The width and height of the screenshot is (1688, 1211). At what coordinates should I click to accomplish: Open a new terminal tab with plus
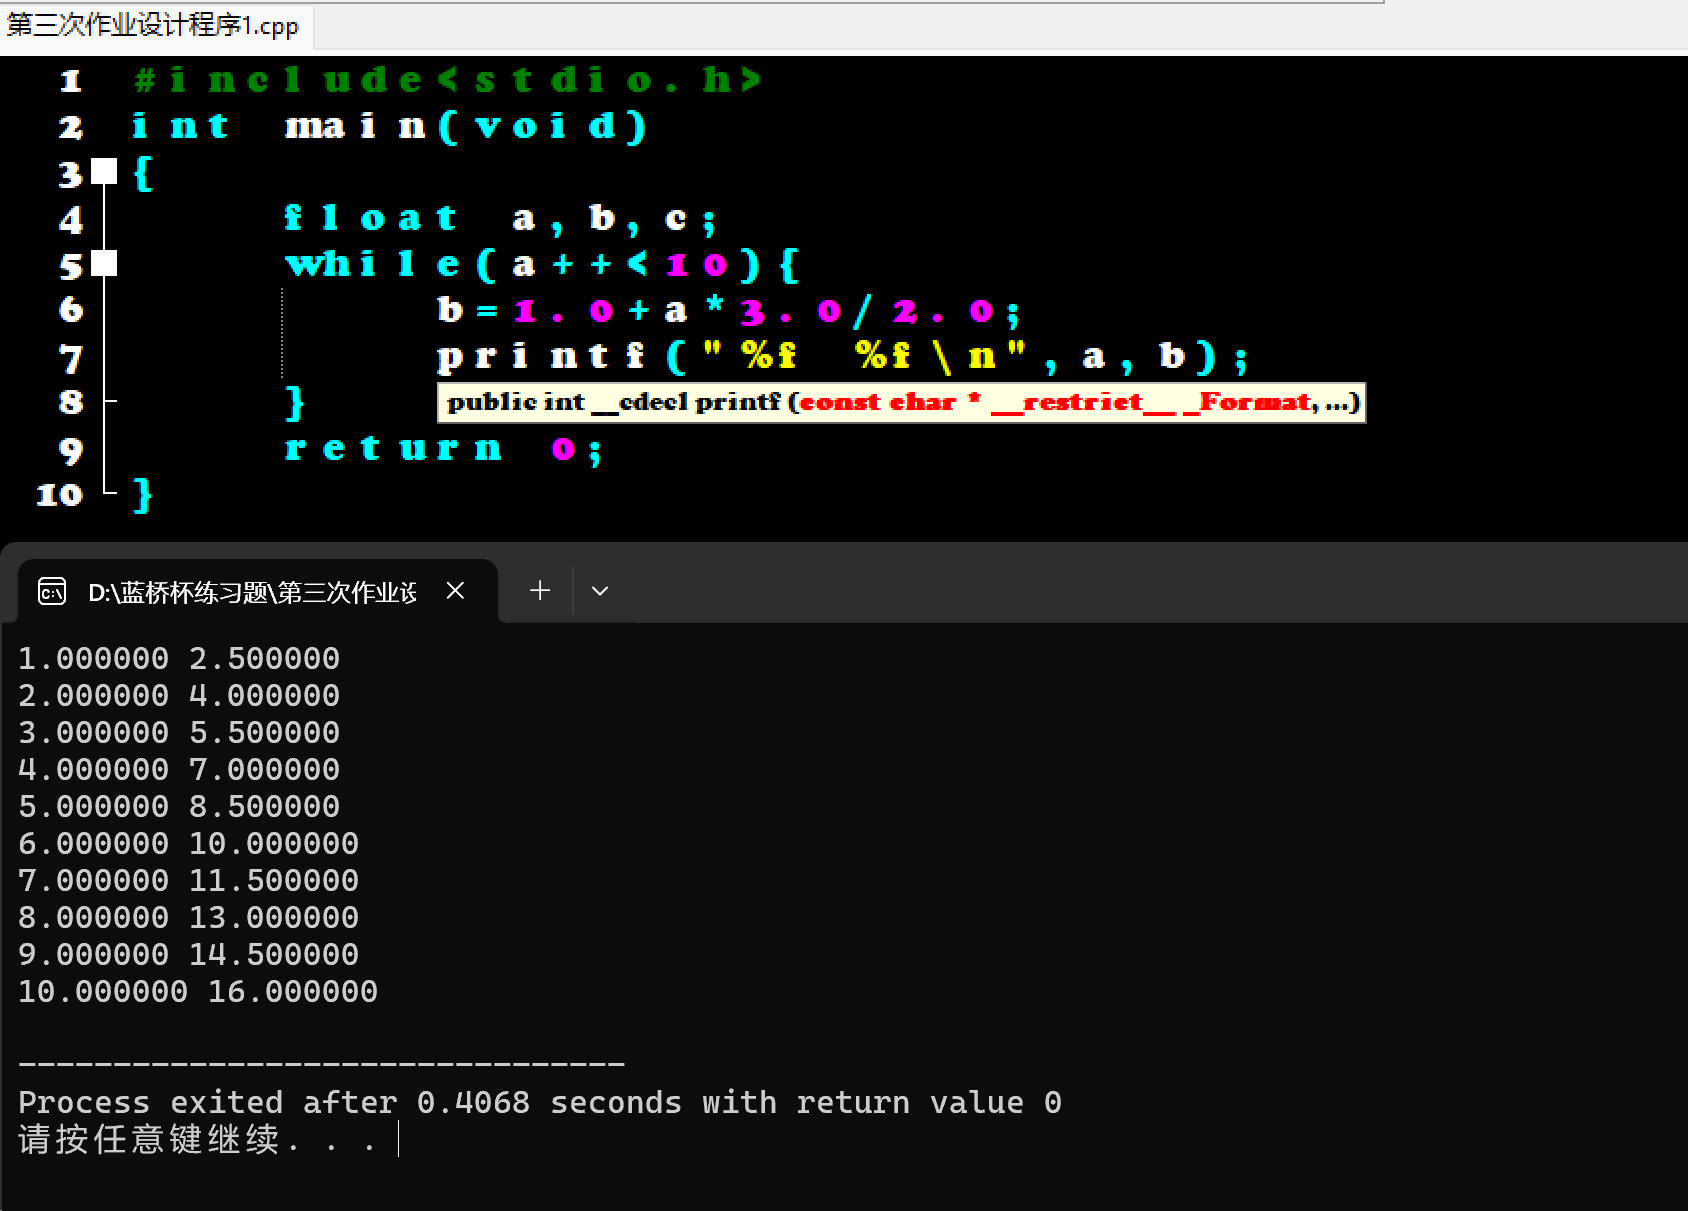click(x=540, y=591)
